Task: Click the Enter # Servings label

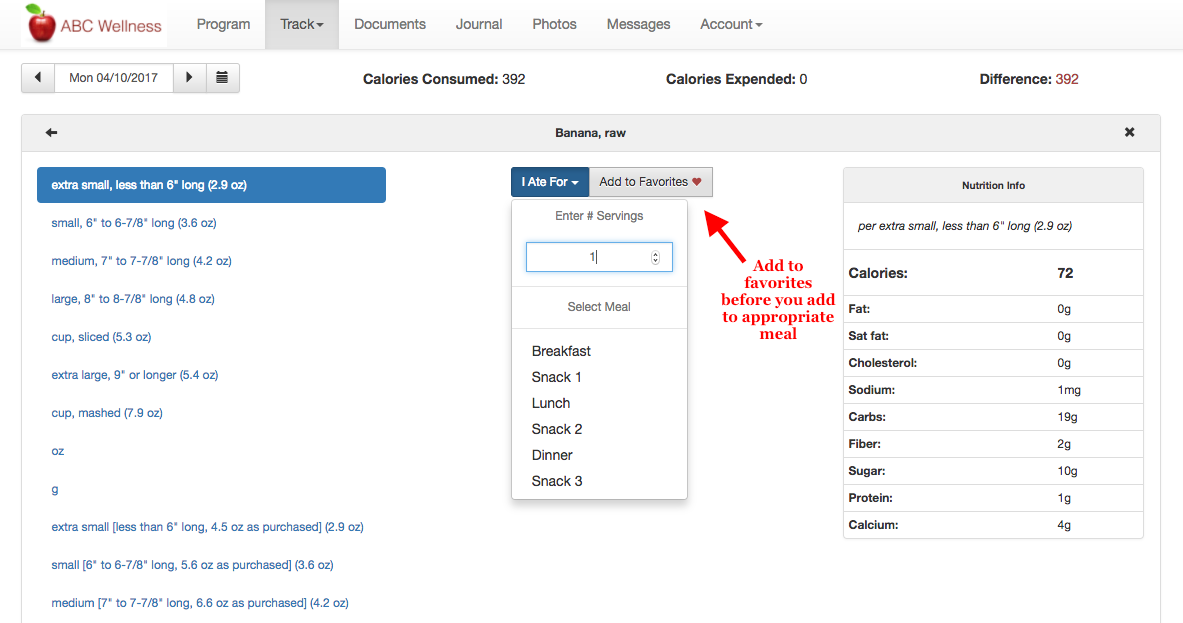Action: click(x=599, y=216)
